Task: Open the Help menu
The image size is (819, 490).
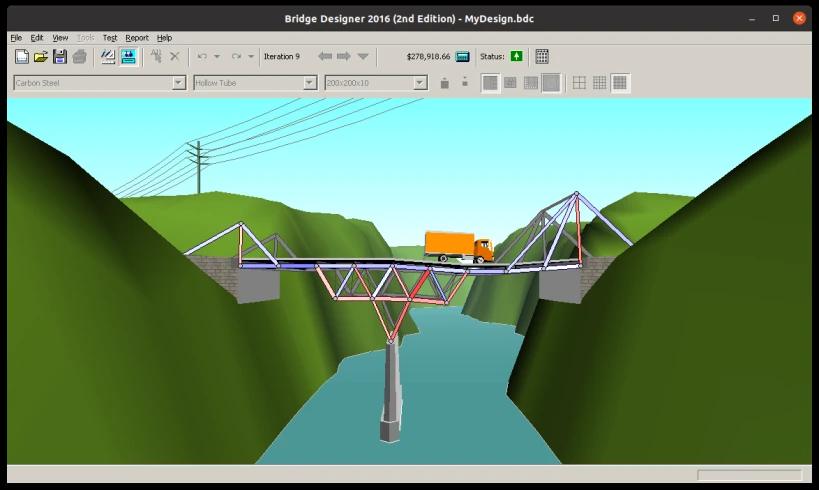Action: (164, 38)
